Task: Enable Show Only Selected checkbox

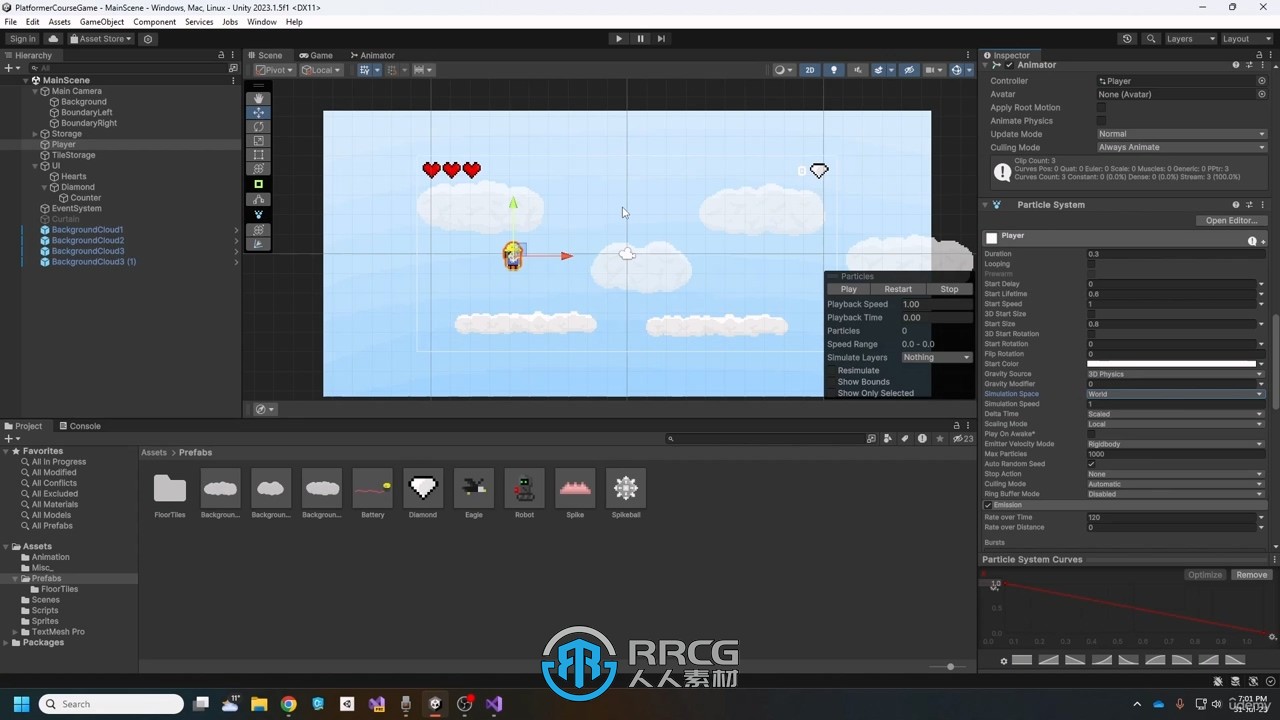Action: (x=831, y=393)
